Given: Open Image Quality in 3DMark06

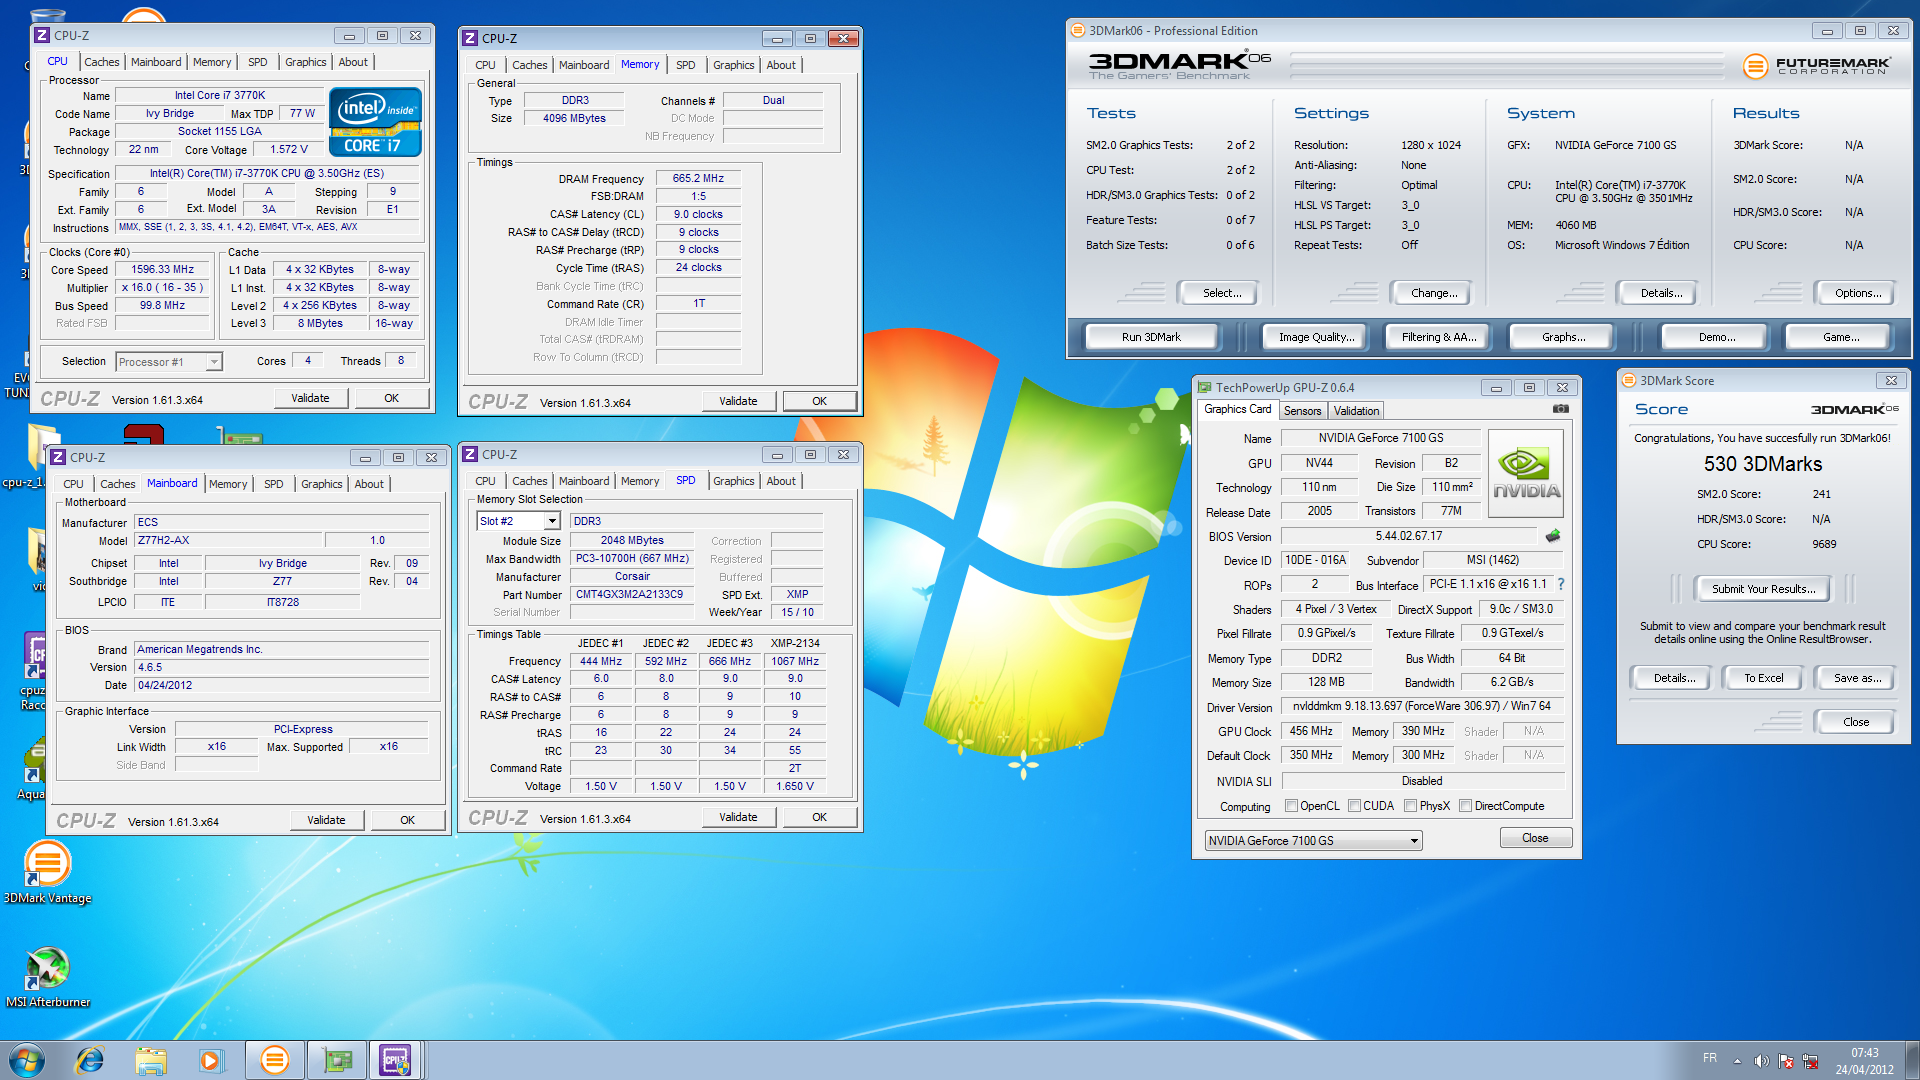Looking at the screenshot, I should (1316, 337).
